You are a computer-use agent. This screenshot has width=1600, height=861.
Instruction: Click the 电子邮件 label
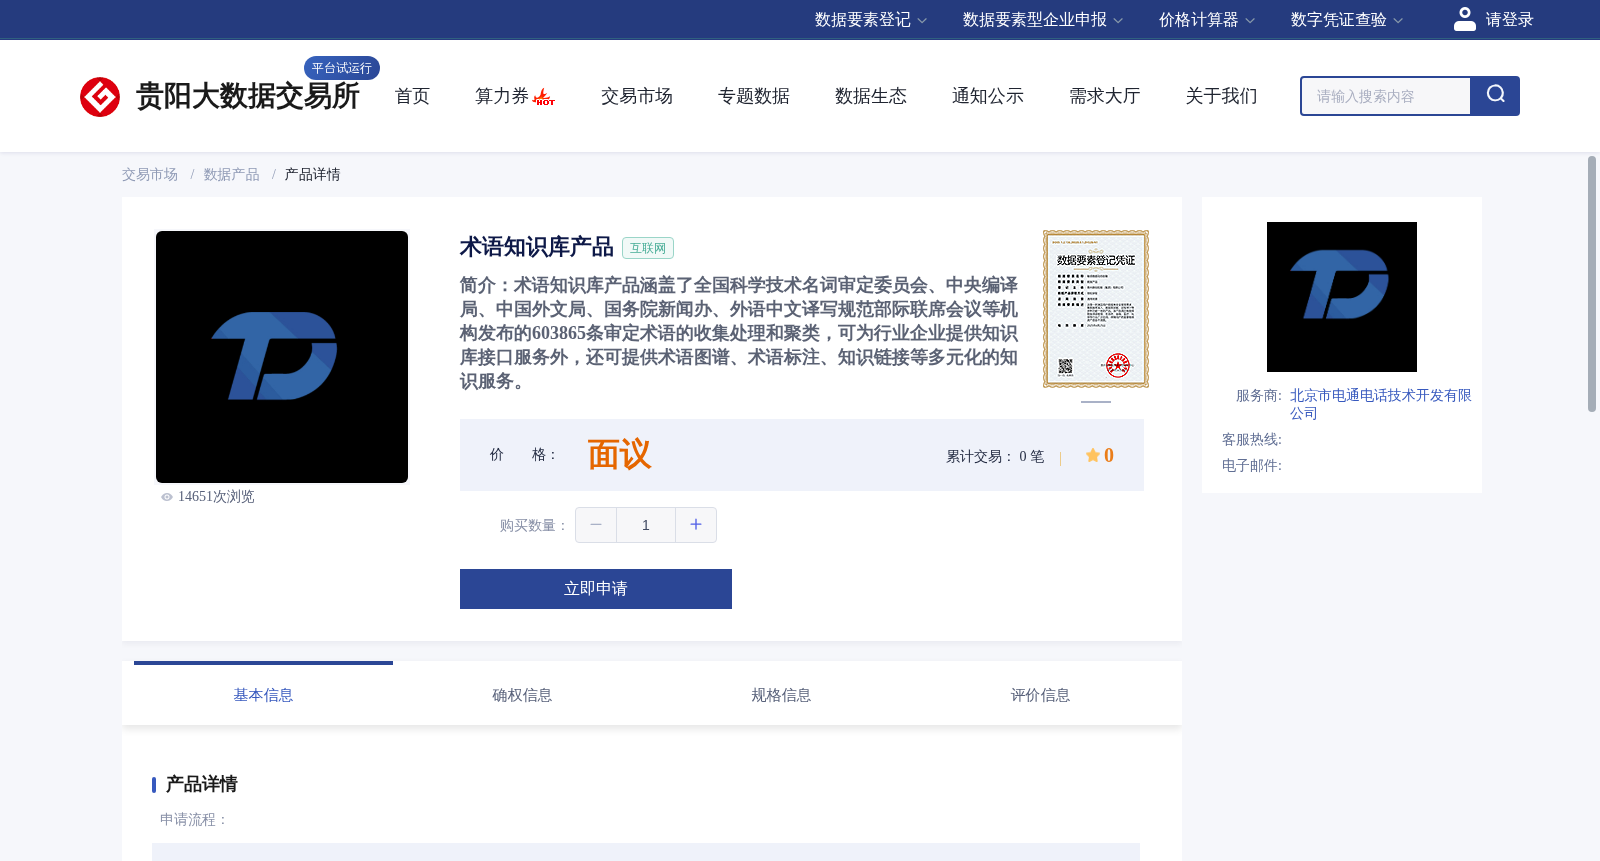click(1252, 466)
